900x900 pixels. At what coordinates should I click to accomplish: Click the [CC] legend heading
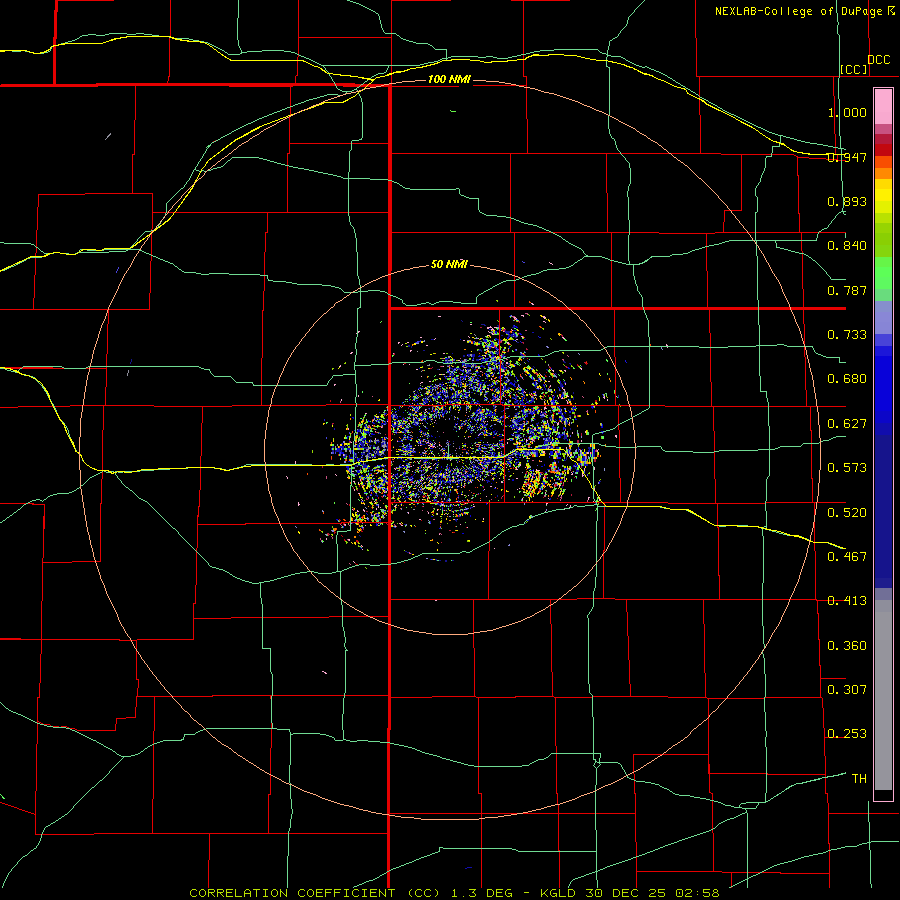click(x=854, y=69)
